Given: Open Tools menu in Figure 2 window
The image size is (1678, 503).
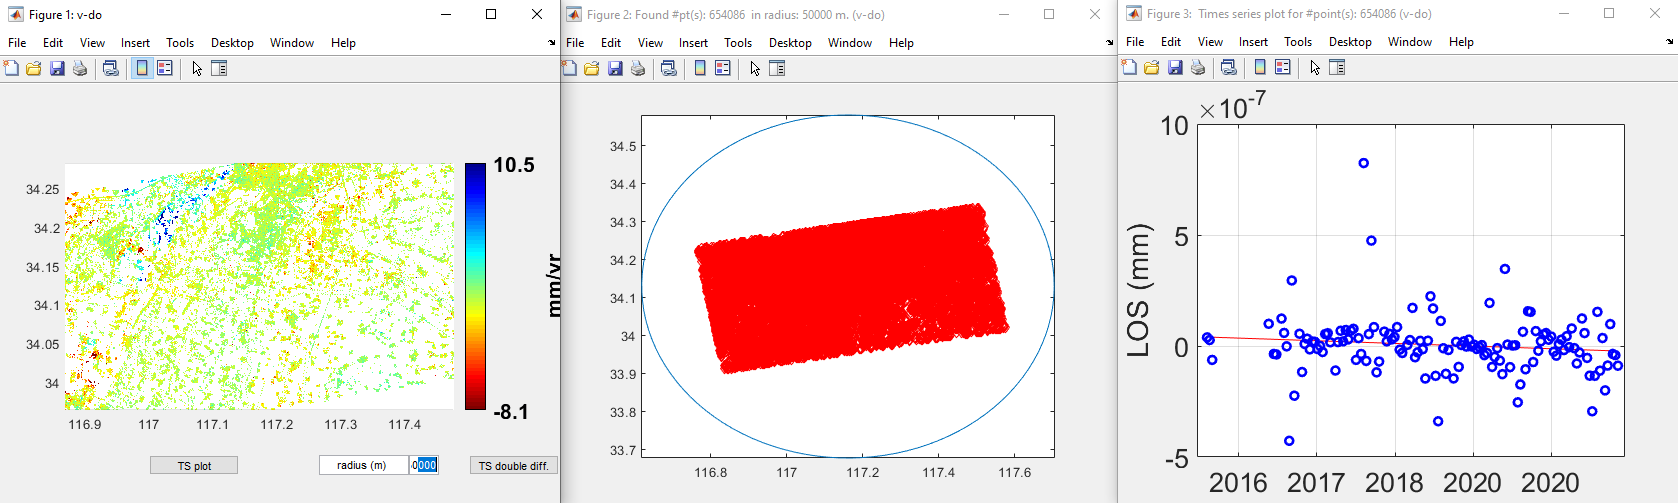Looking at the screenshot, I should click(x=738, y=43).
